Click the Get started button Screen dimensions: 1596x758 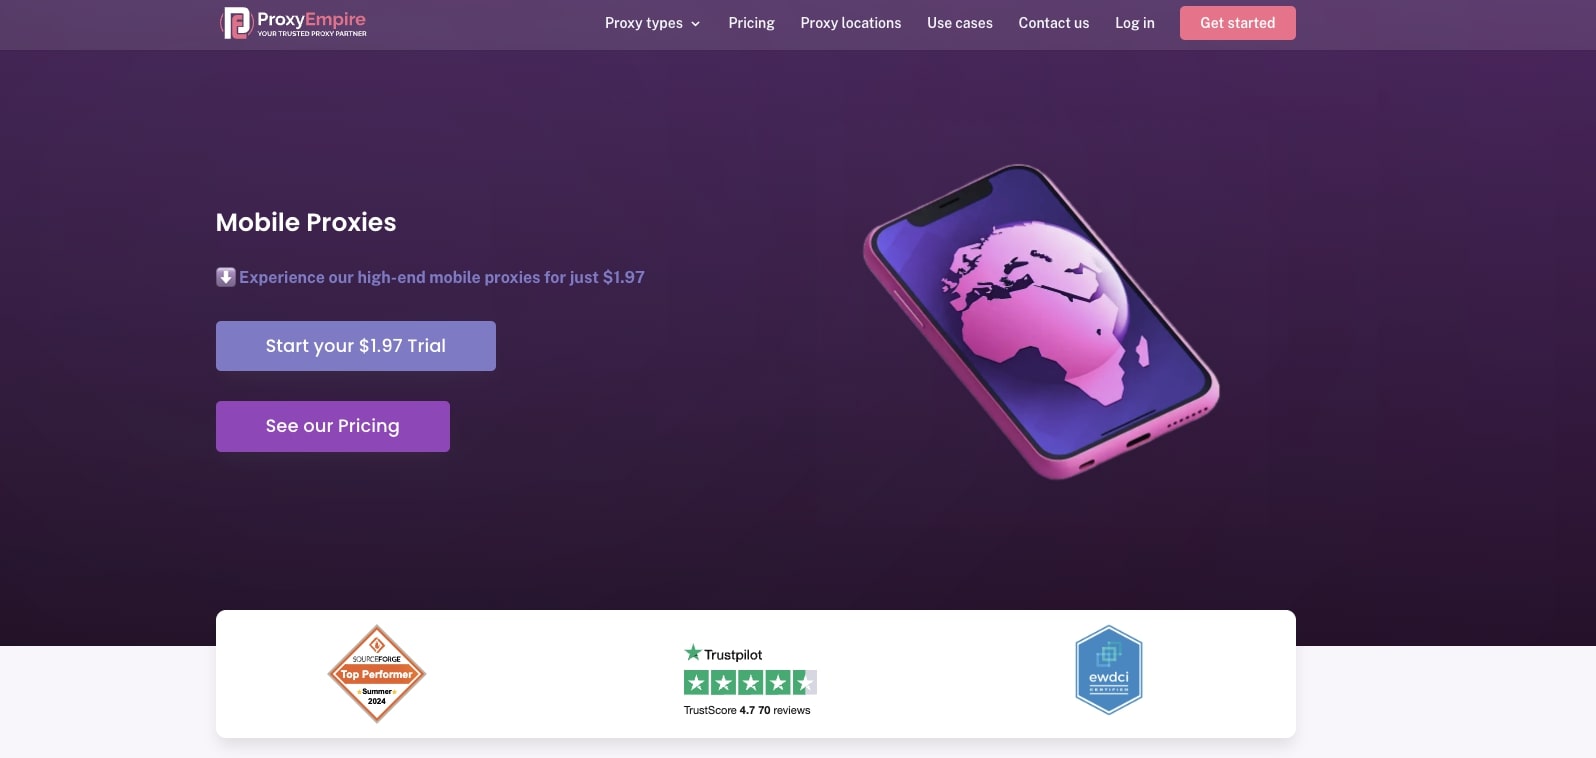tap(1238, 23)
